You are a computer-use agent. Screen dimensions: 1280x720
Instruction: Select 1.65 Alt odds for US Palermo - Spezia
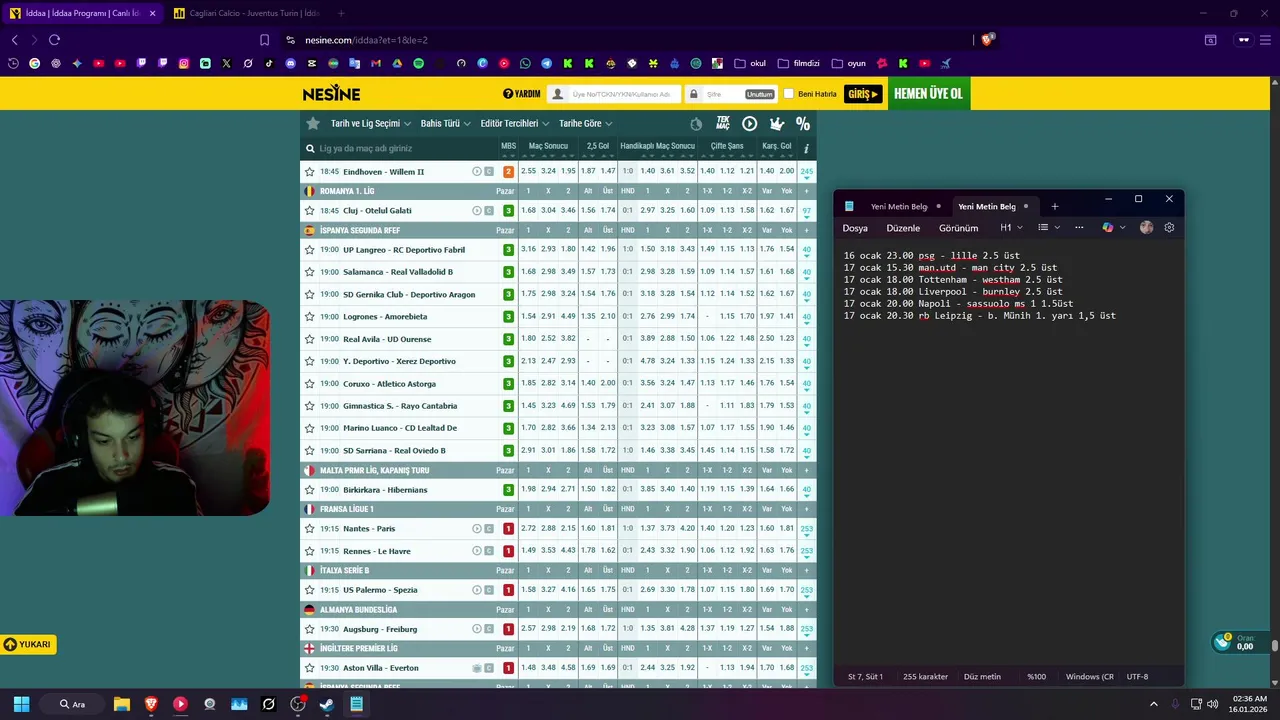[589, 590]
